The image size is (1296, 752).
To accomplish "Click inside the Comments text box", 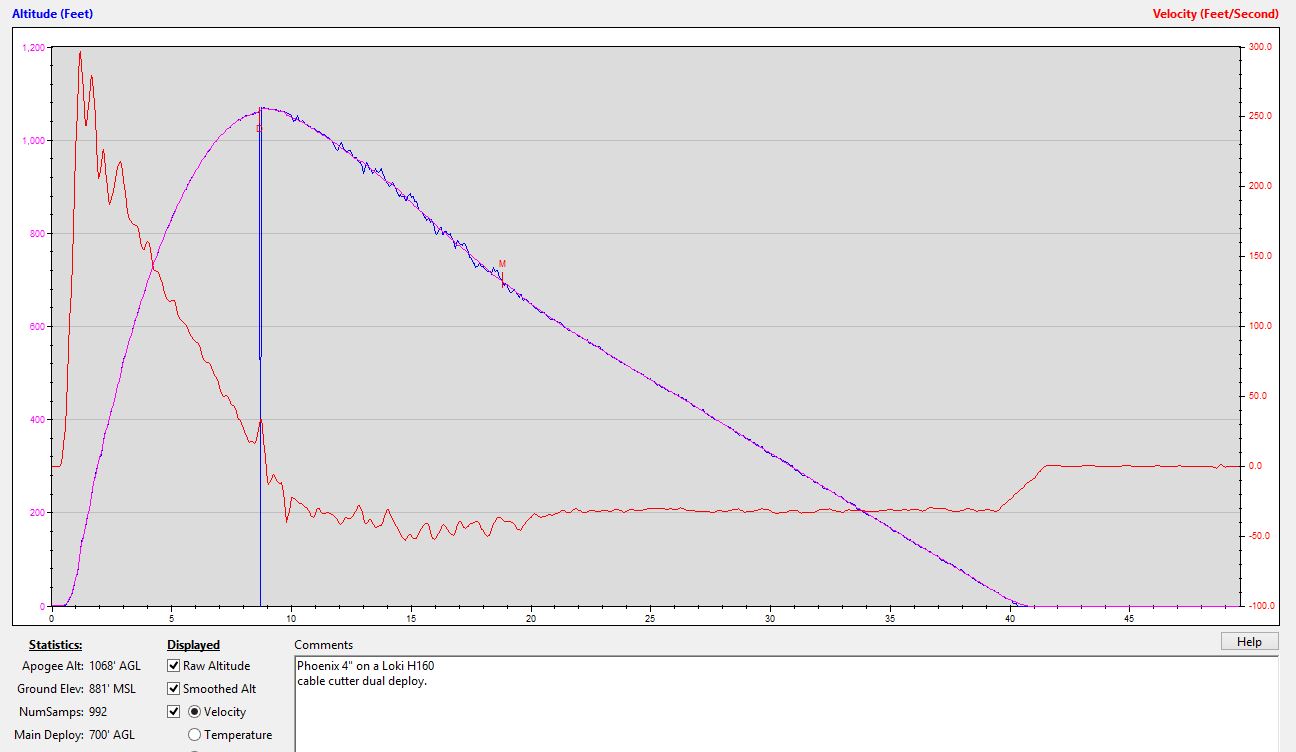I will click(x=785, y=705).
